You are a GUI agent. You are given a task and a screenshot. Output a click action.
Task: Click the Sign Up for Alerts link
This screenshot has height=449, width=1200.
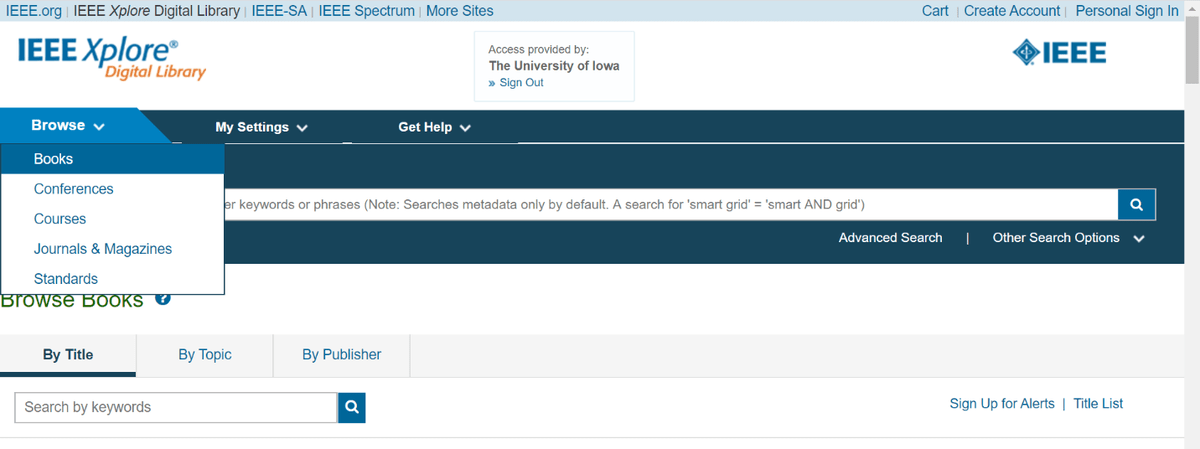(x=1002, y=404)
